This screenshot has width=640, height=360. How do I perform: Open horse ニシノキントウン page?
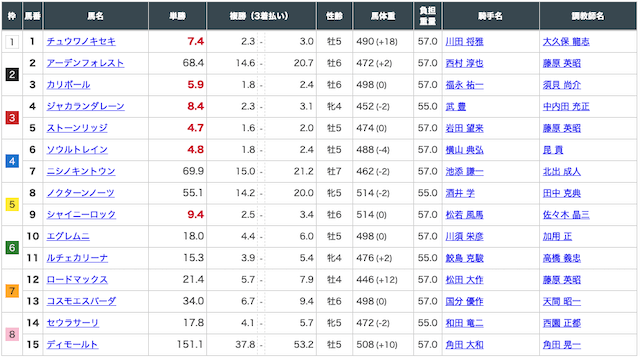[x=81, y=171]
